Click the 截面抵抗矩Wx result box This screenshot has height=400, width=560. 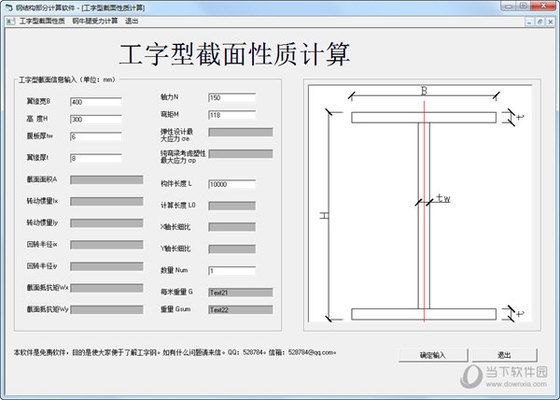coord(107,288)
